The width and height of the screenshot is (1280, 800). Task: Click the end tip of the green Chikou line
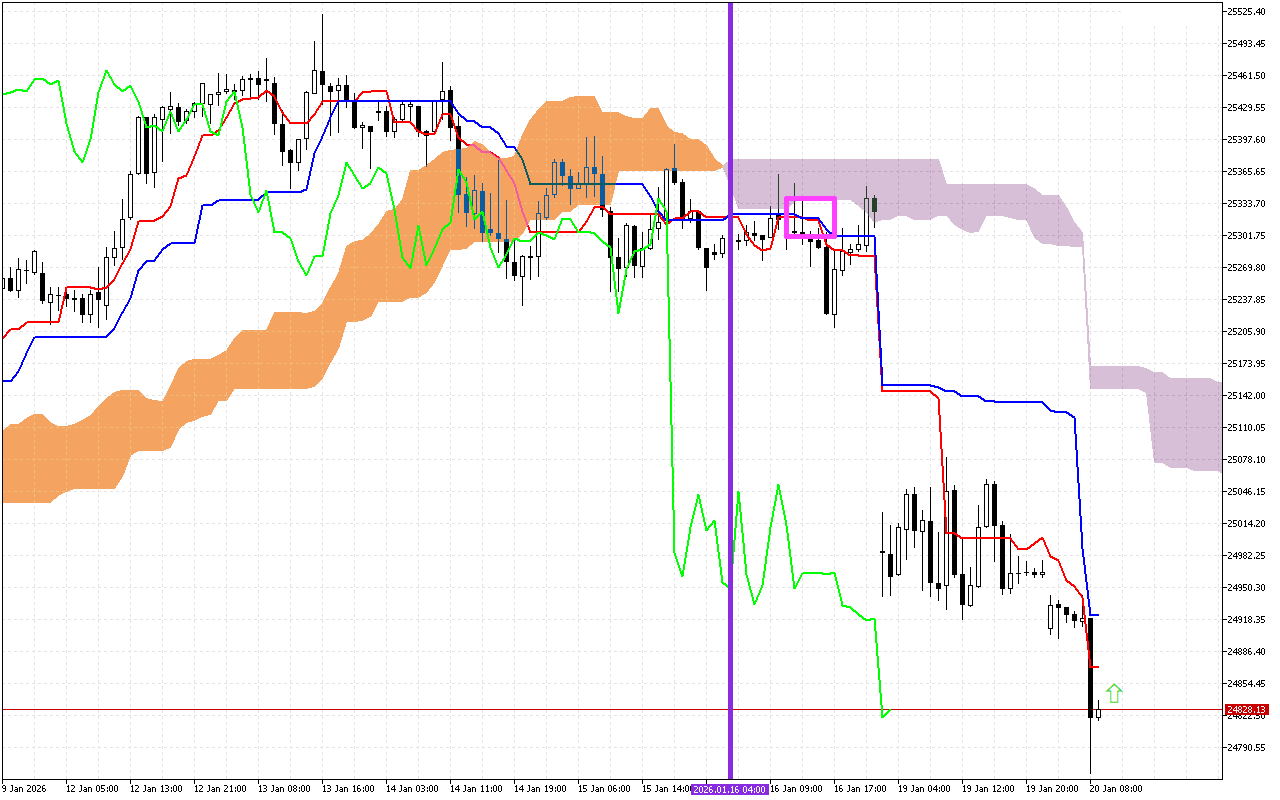(x=885, y=714)
